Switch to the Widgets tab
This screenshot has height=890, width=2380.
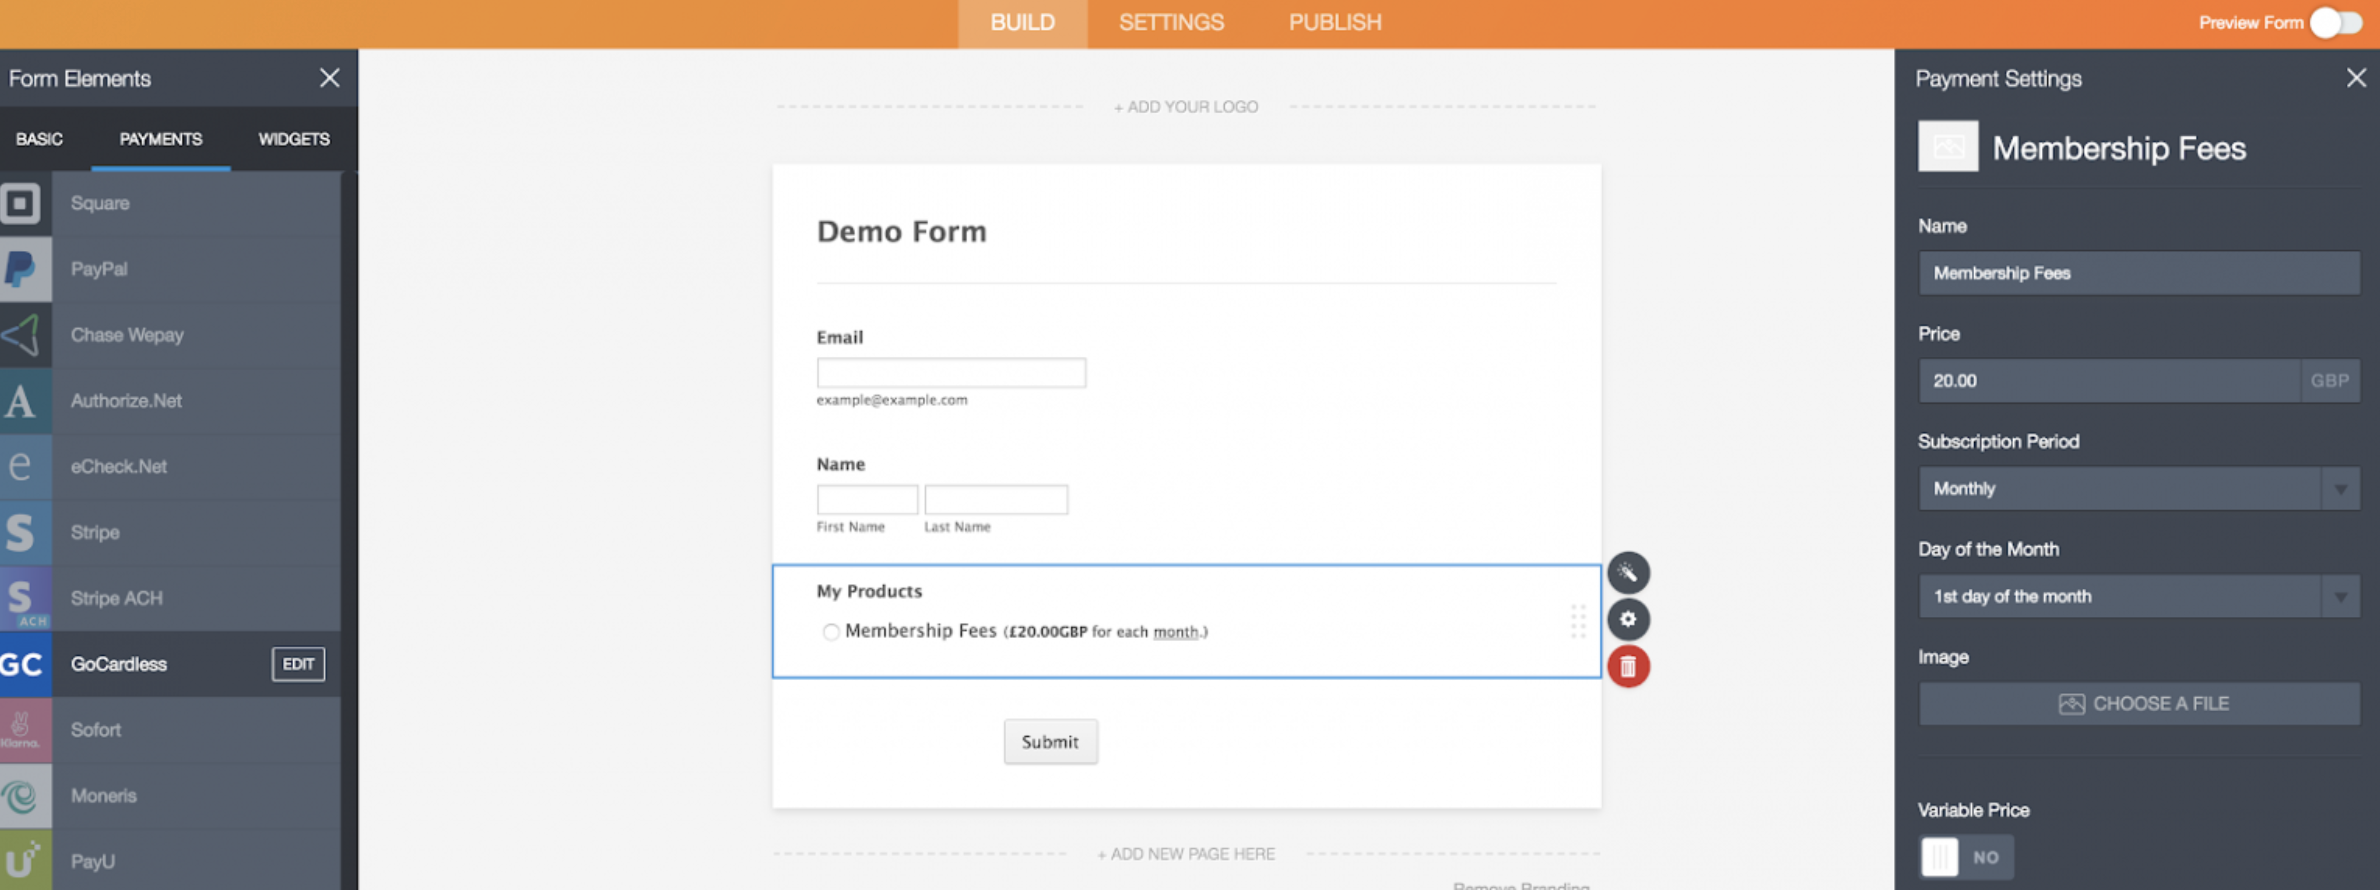pos(294,139)
